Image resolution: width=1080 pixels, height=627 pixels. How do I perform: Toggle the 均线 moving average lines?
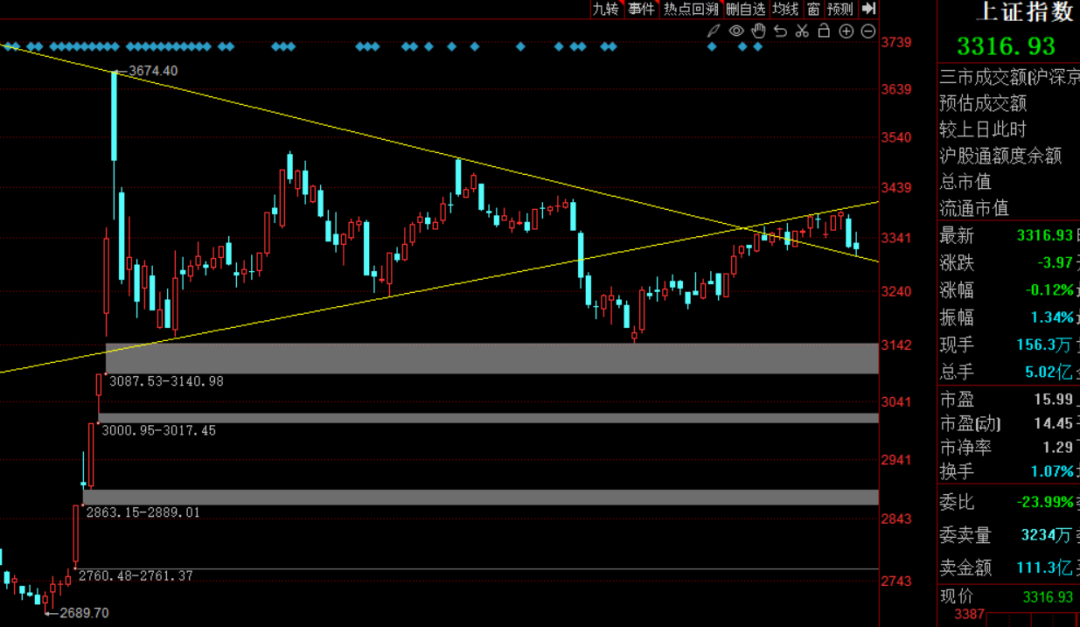tap(786, 9)
